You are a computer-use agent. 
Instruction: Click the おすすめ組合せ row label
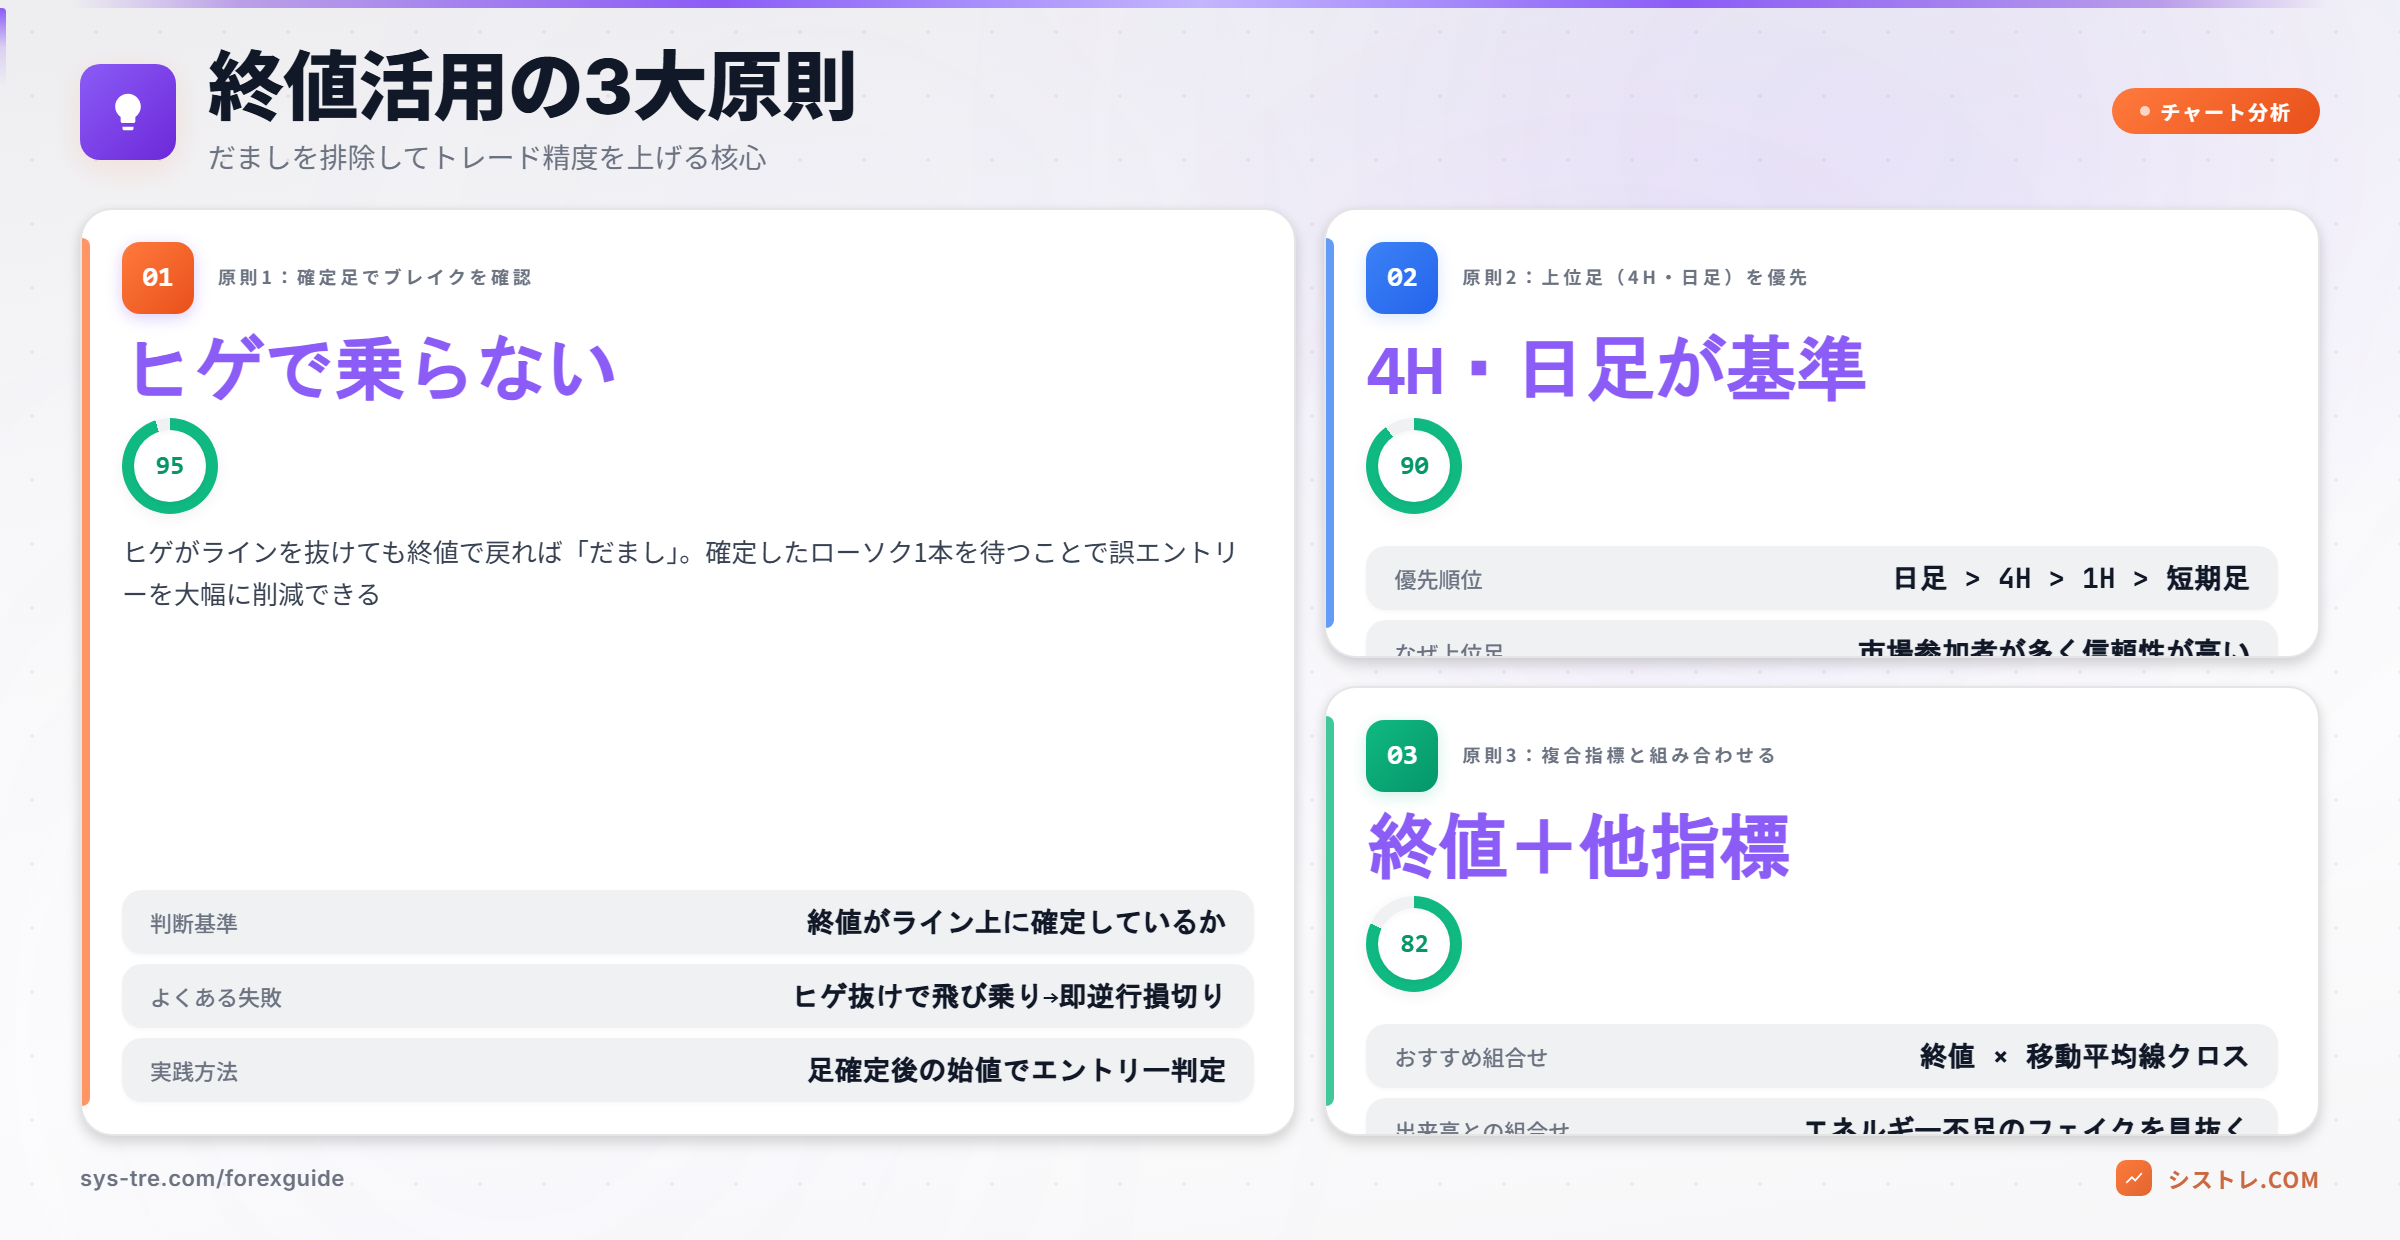click(1471, 1057)
